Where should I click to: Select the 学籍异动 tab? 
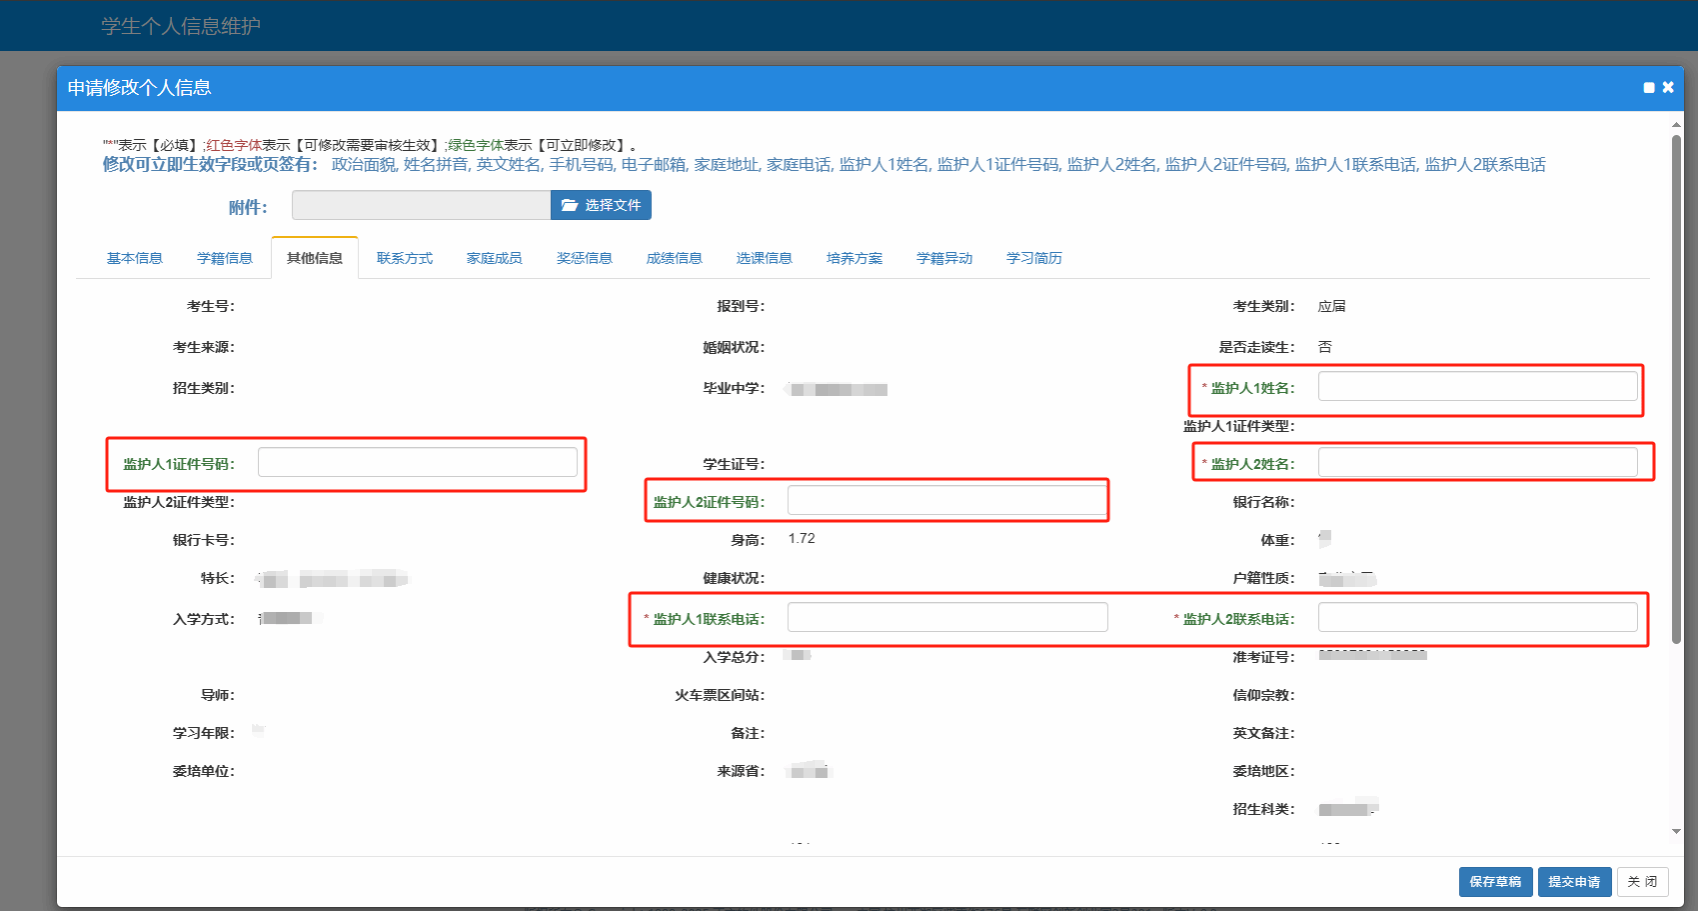point(945,258)
